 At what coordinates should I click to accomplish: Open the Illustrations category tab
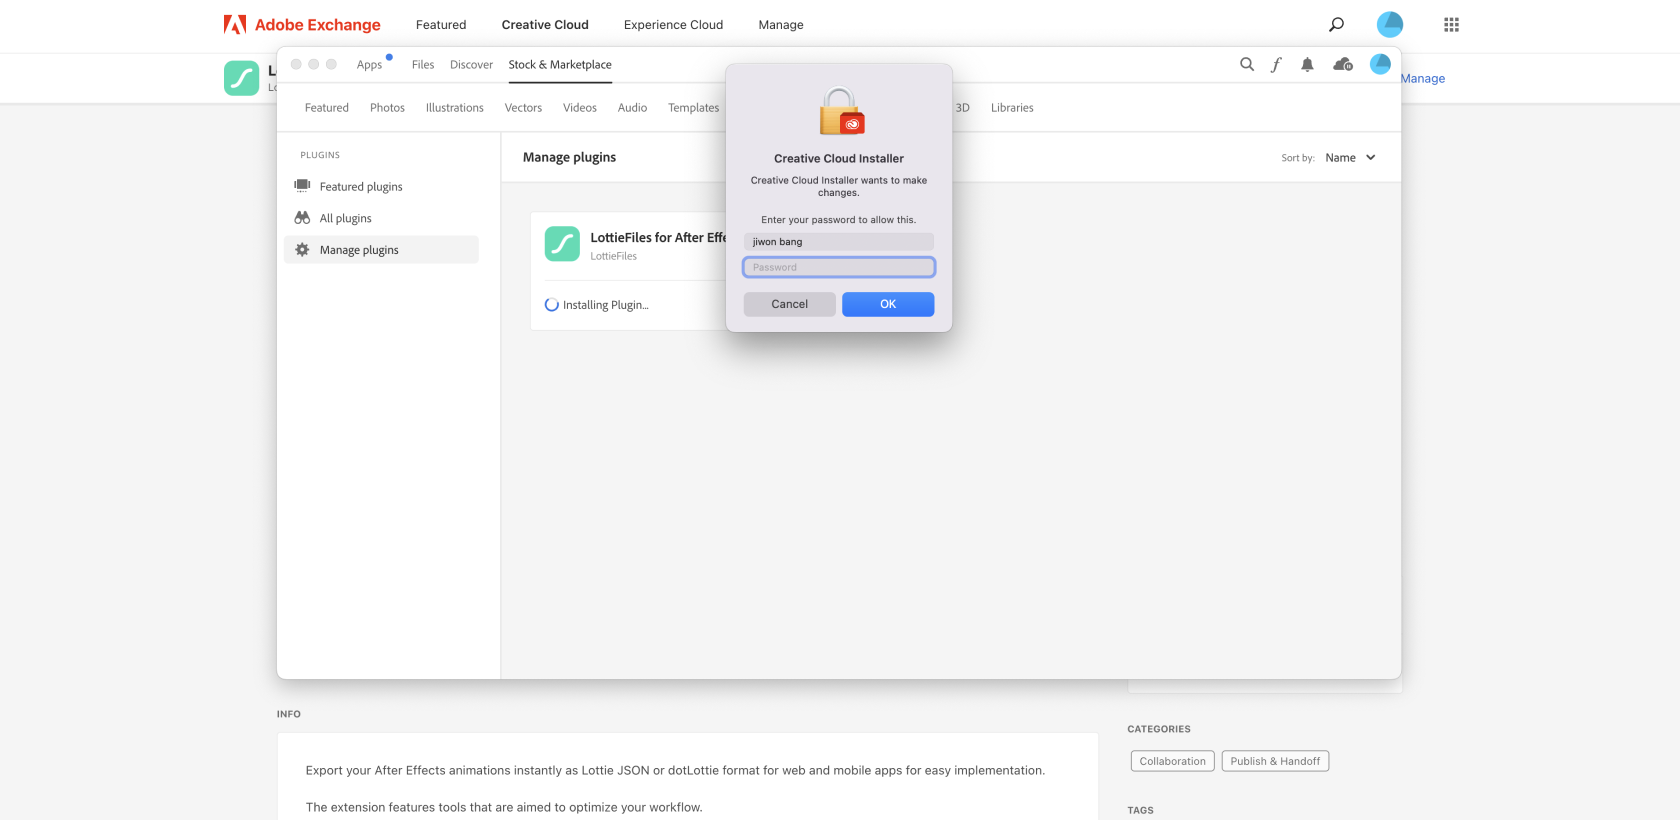(455, 108)
